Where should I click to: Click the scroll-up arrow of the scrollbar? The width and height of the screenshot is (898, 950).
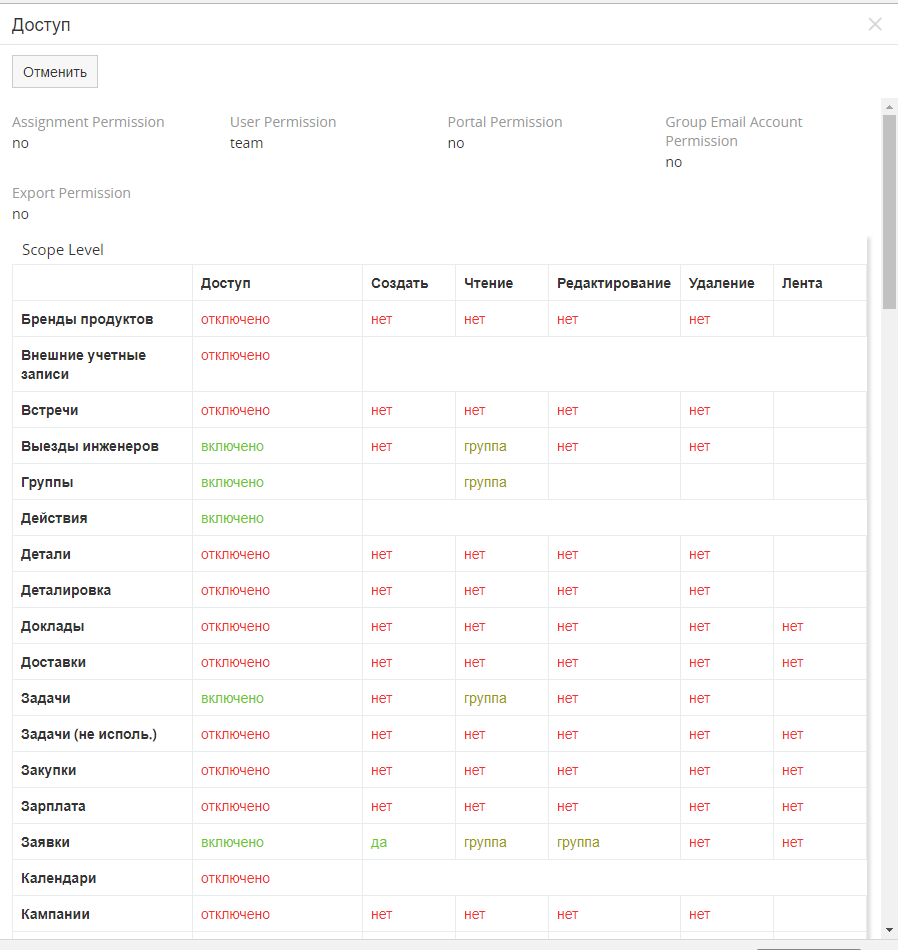click(x=889, y=105)
